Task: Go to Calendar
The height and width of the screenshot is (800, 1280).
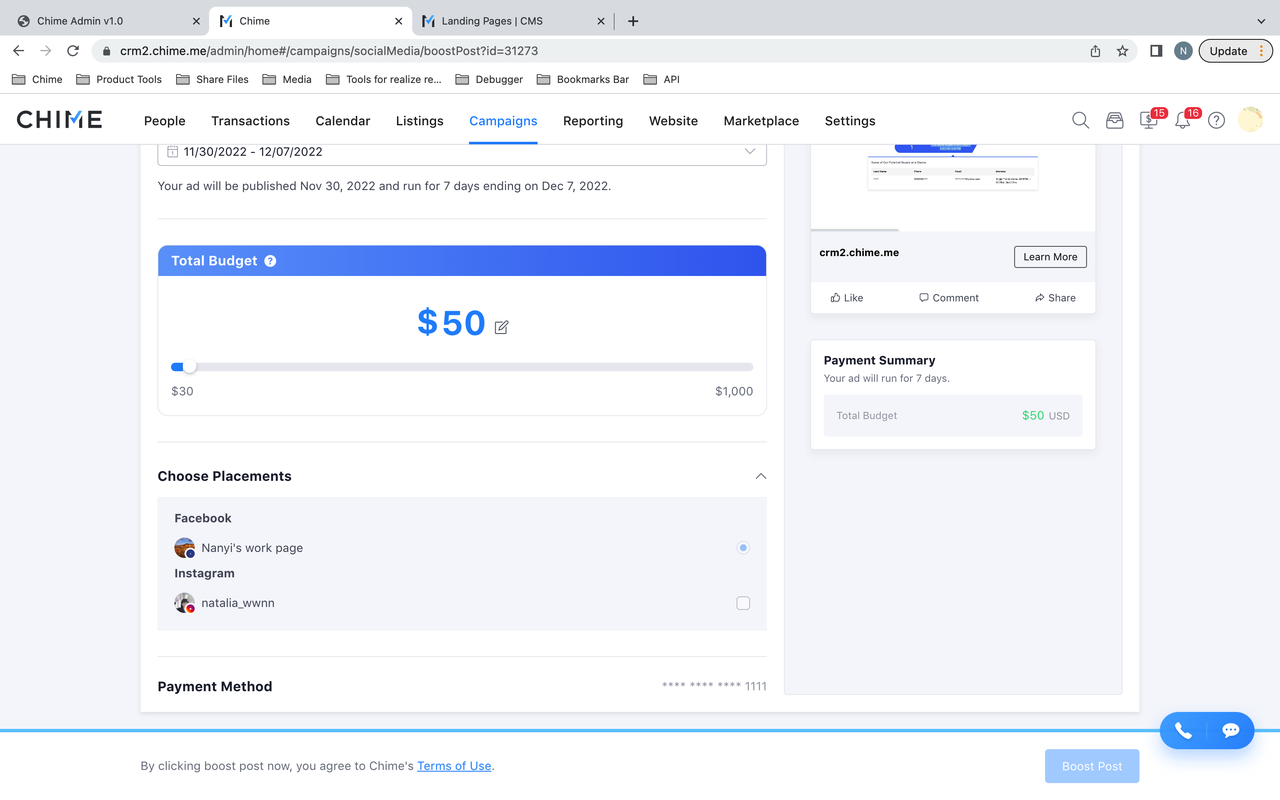Action: click(343, 121)
